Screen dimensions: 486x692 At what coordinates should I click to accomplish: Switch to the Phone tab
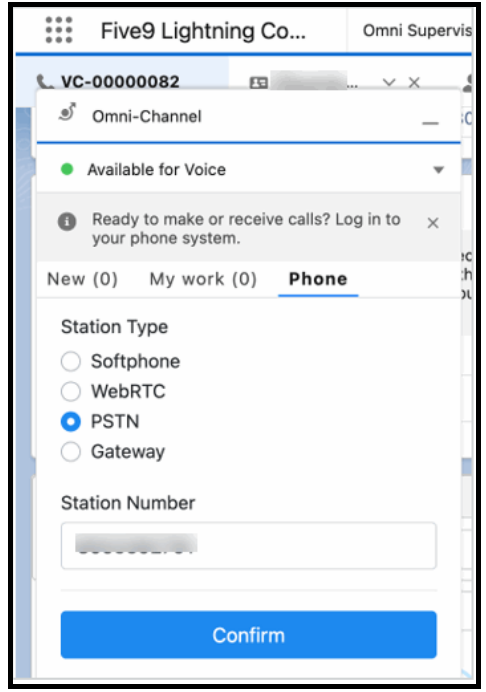[318, 279]
